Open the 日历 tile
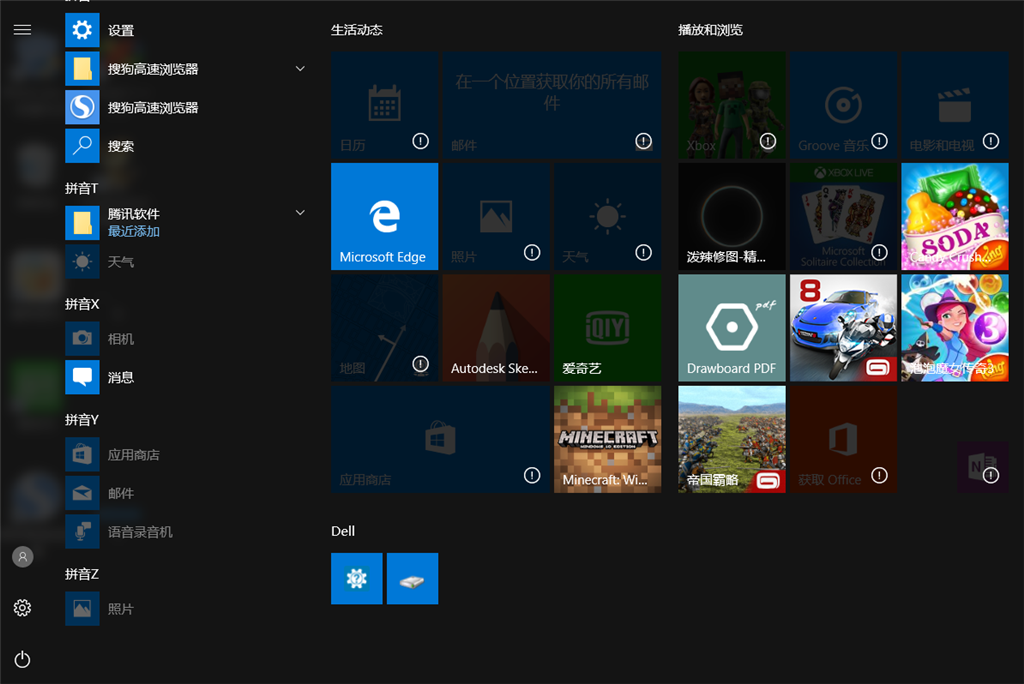 click(x=385, y=105)
